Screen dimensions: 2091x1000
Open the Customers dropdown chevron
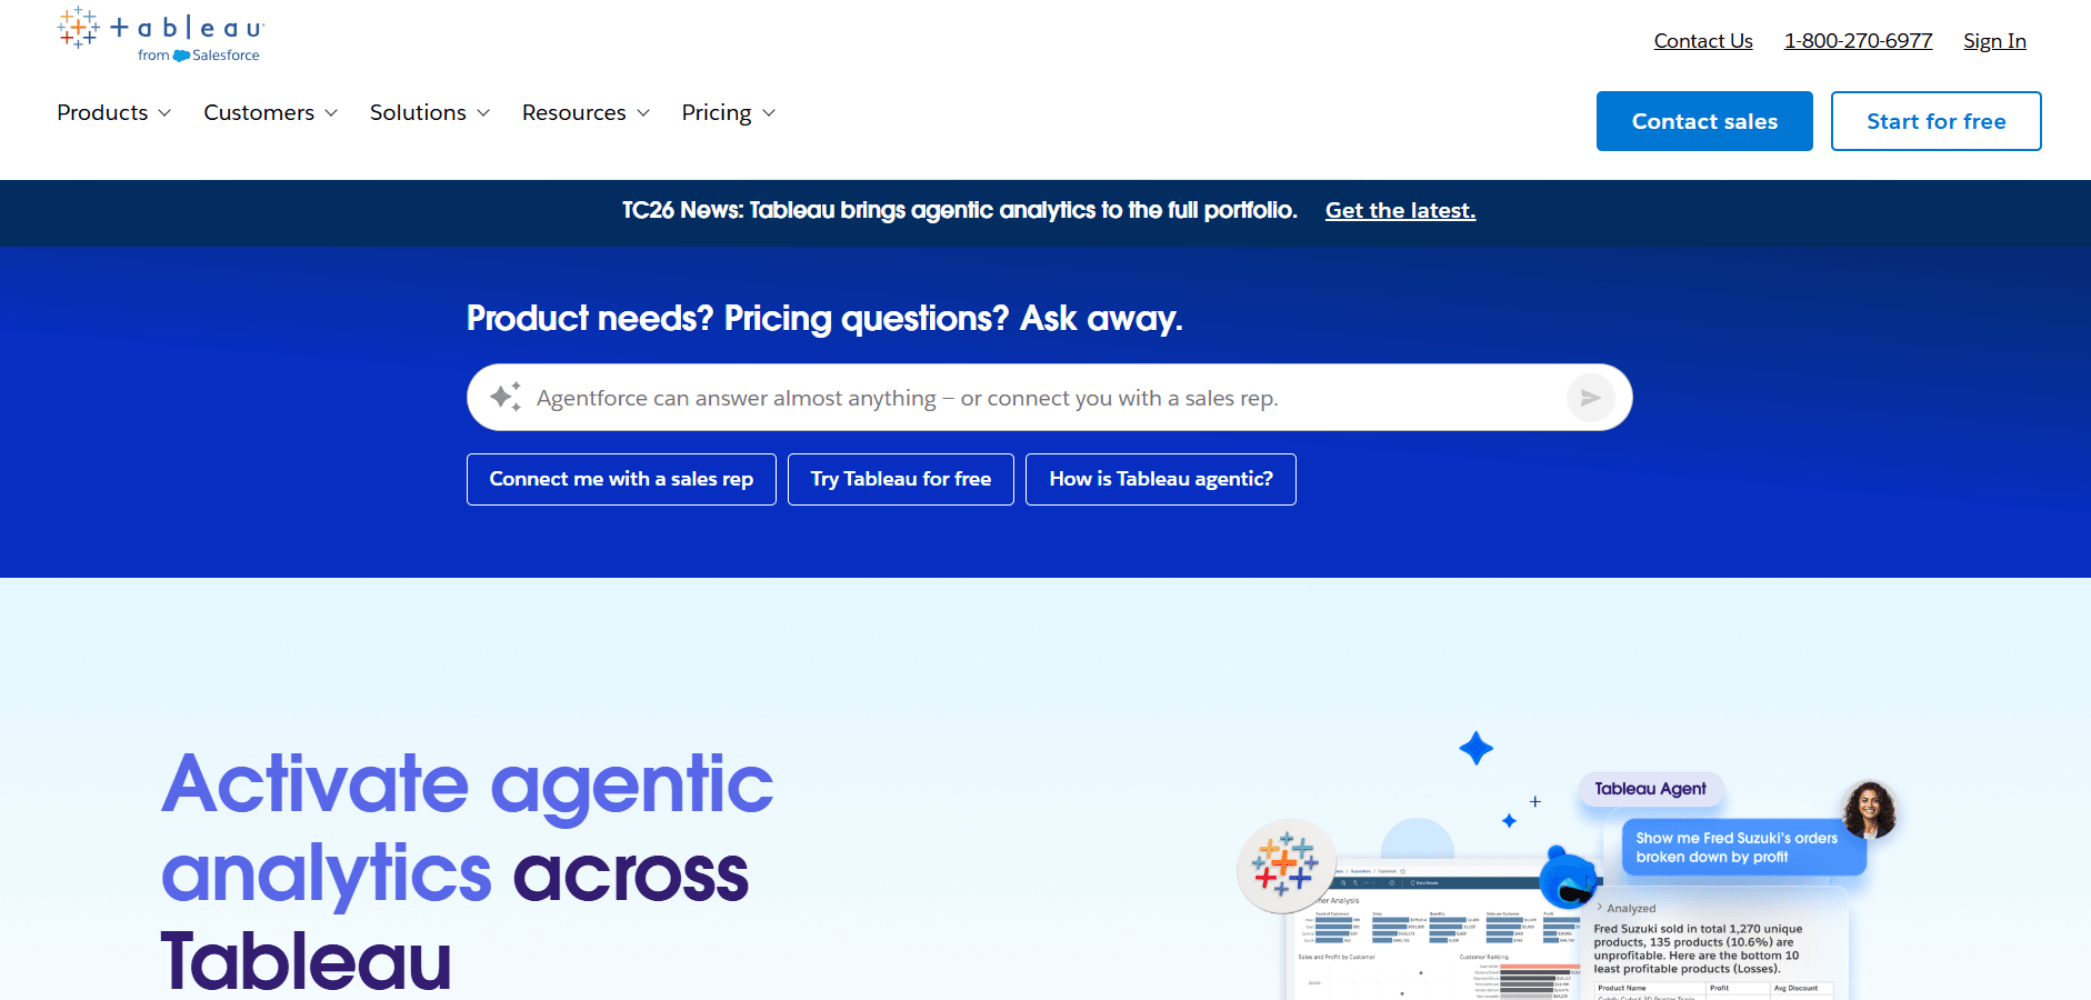pyautogui.click(x=331, y=113)
